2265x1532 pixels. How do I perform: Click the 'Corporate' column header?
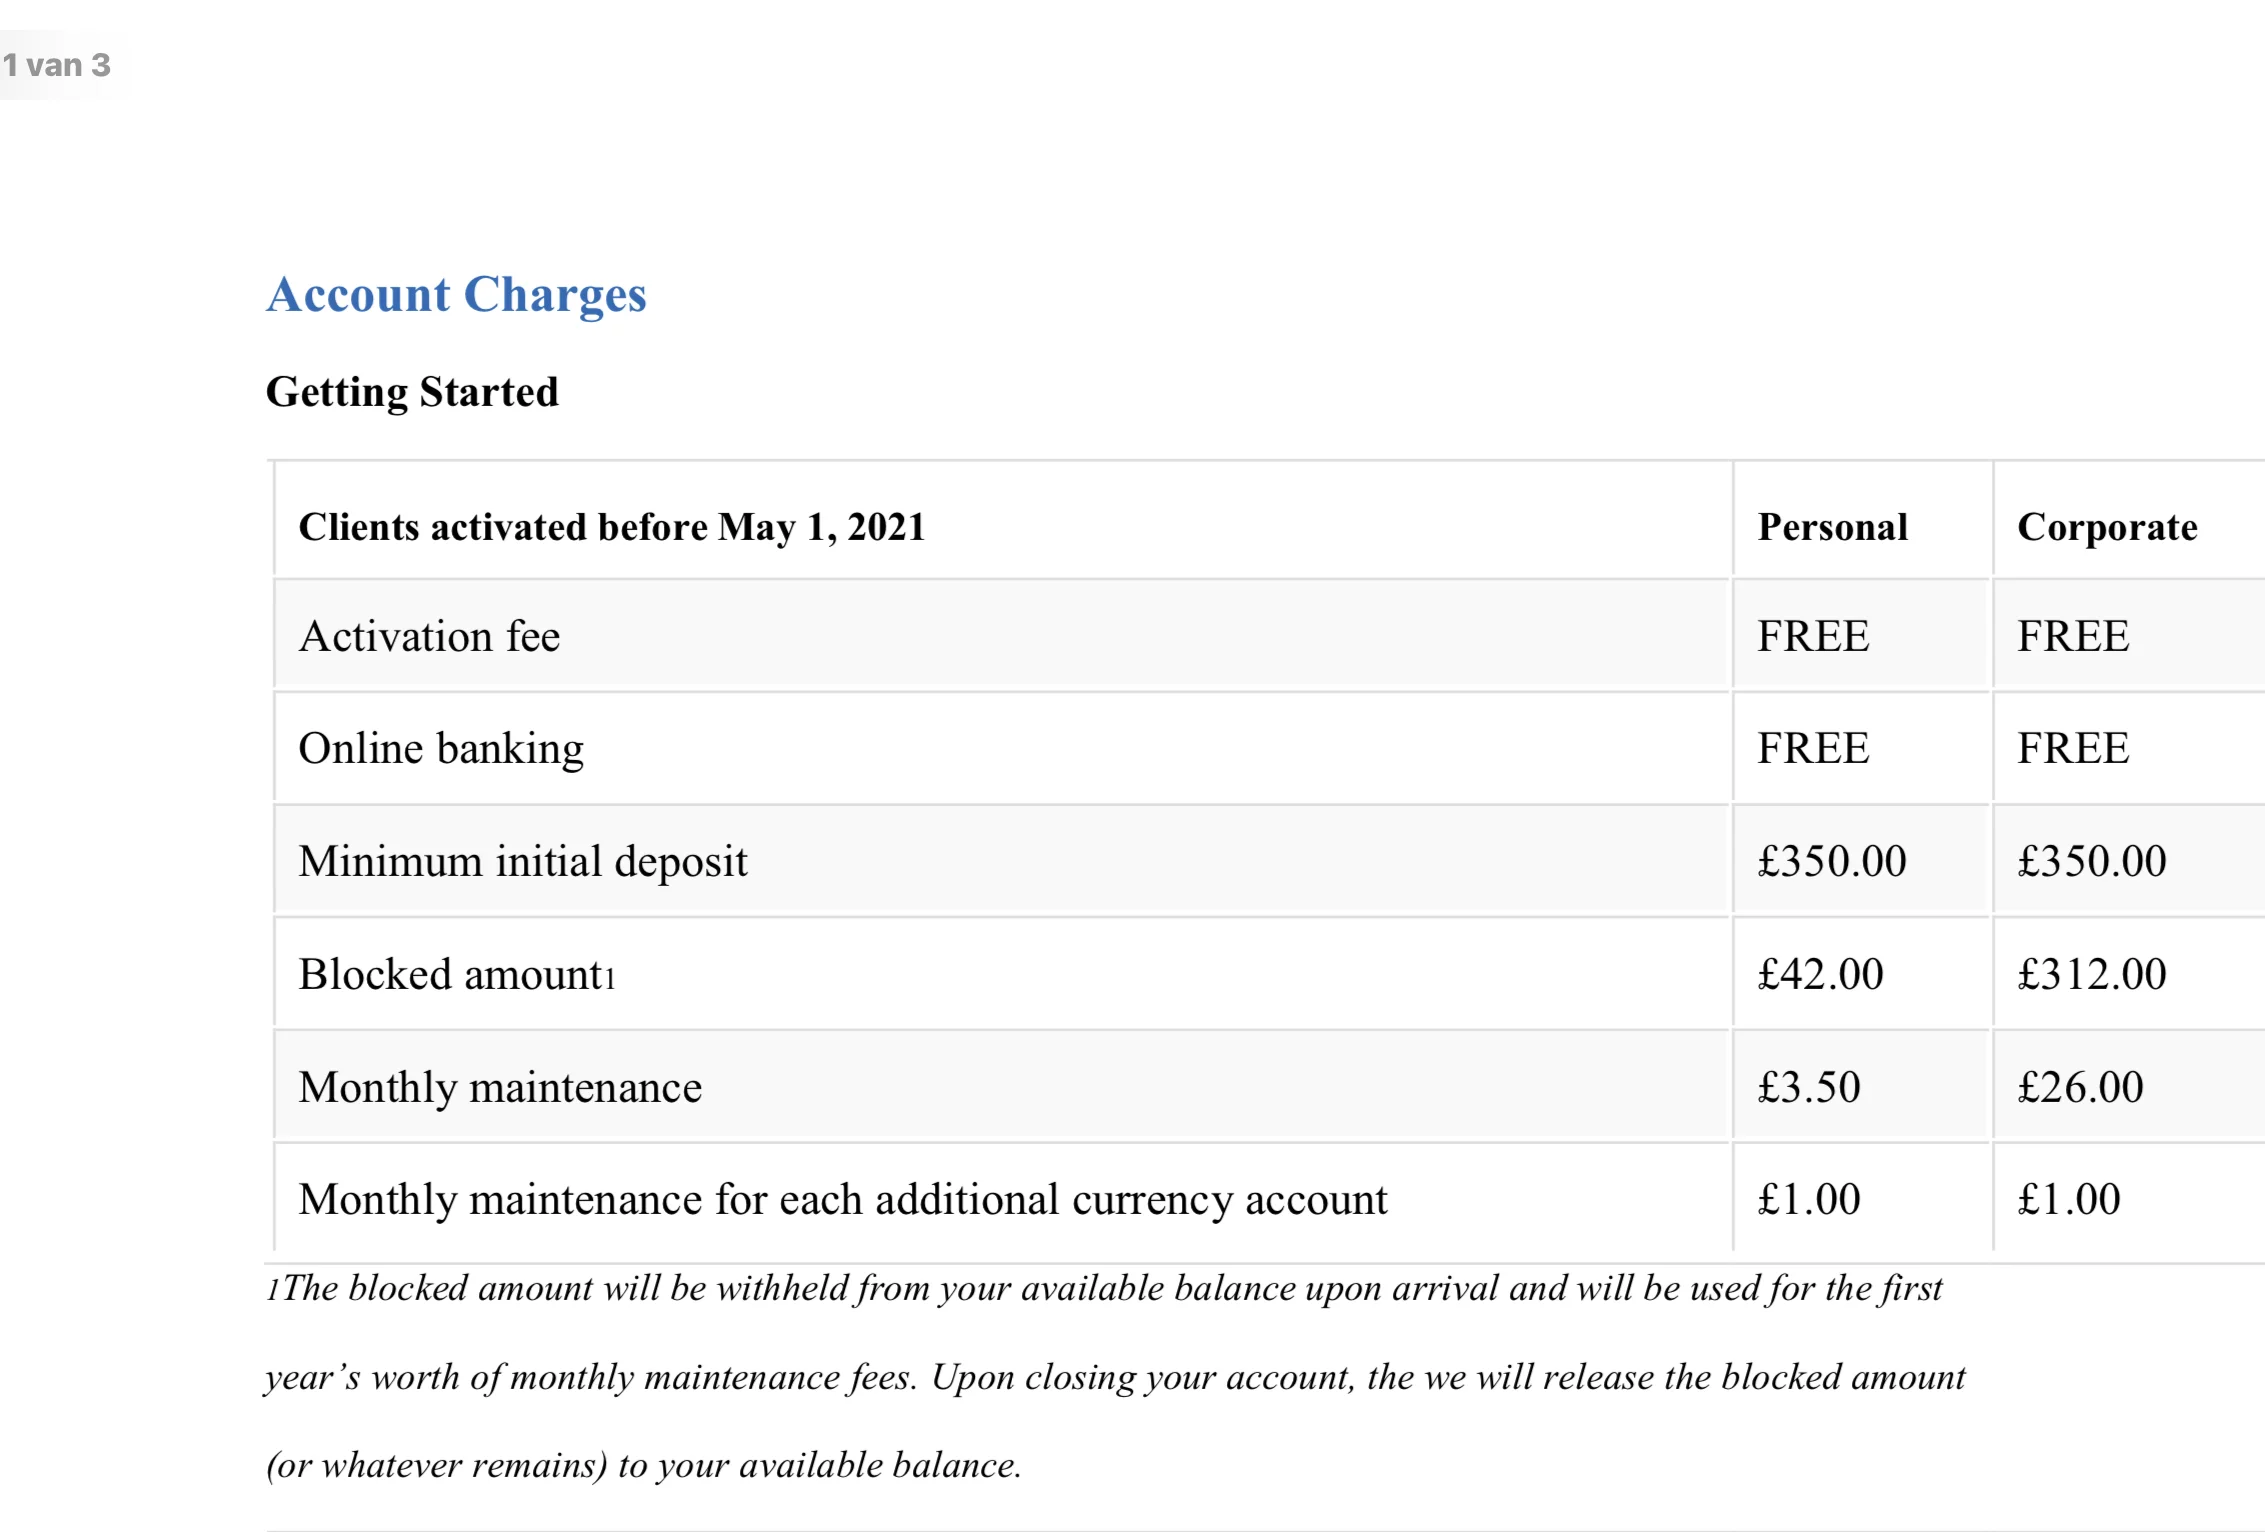(2107, 528)
